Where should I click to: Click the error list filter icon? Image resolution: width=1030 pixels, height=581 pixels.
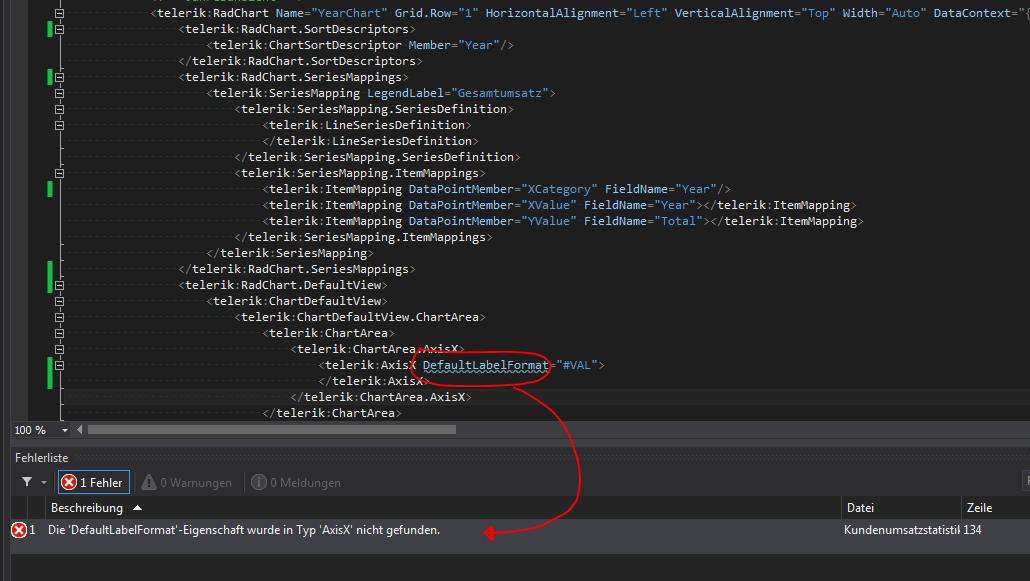pos(27,482)
